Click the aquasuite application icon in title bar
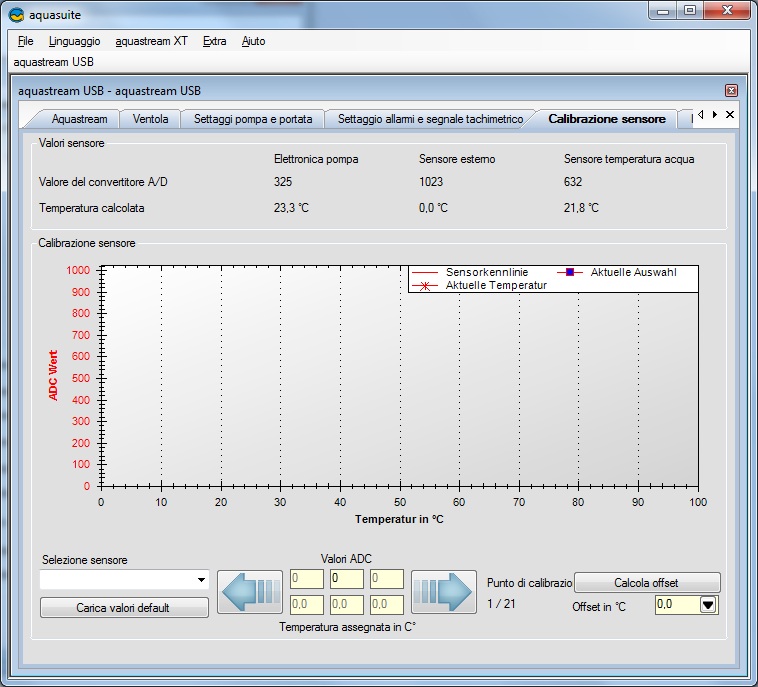Screen dimensions: 758x687 (x=15, y=13)
